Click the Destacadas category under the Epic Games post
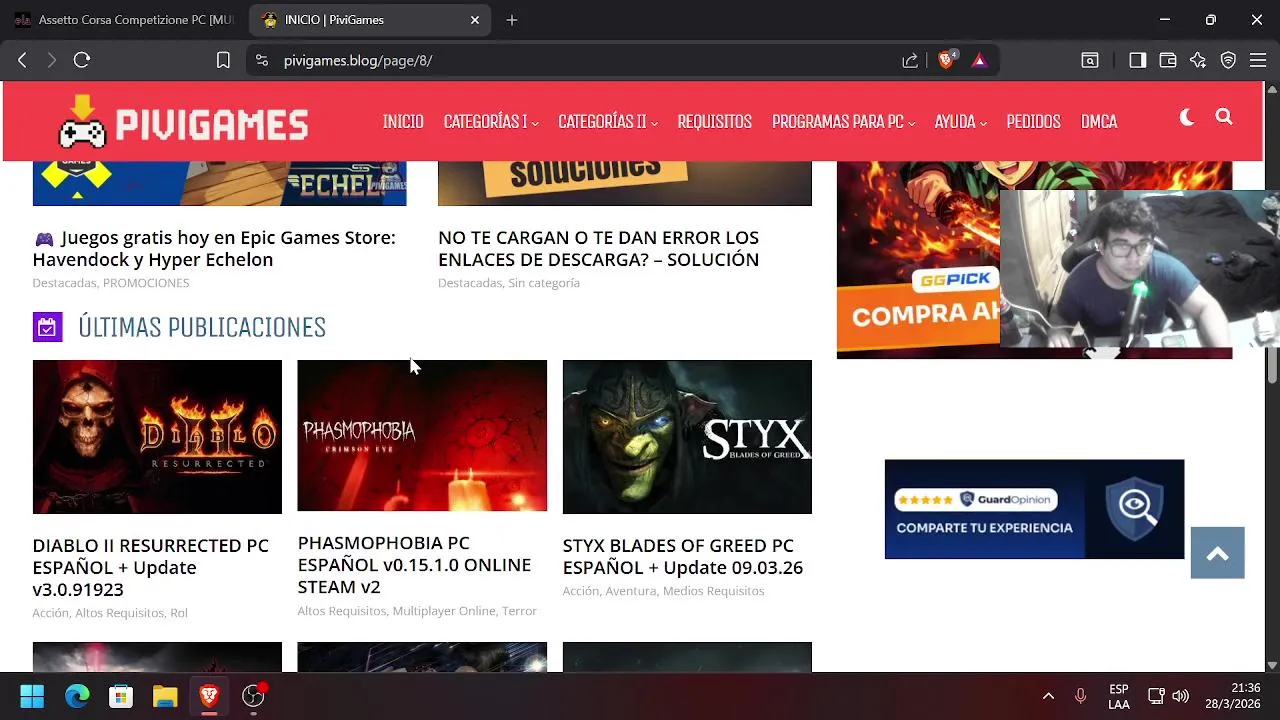 tap(64, 283)
